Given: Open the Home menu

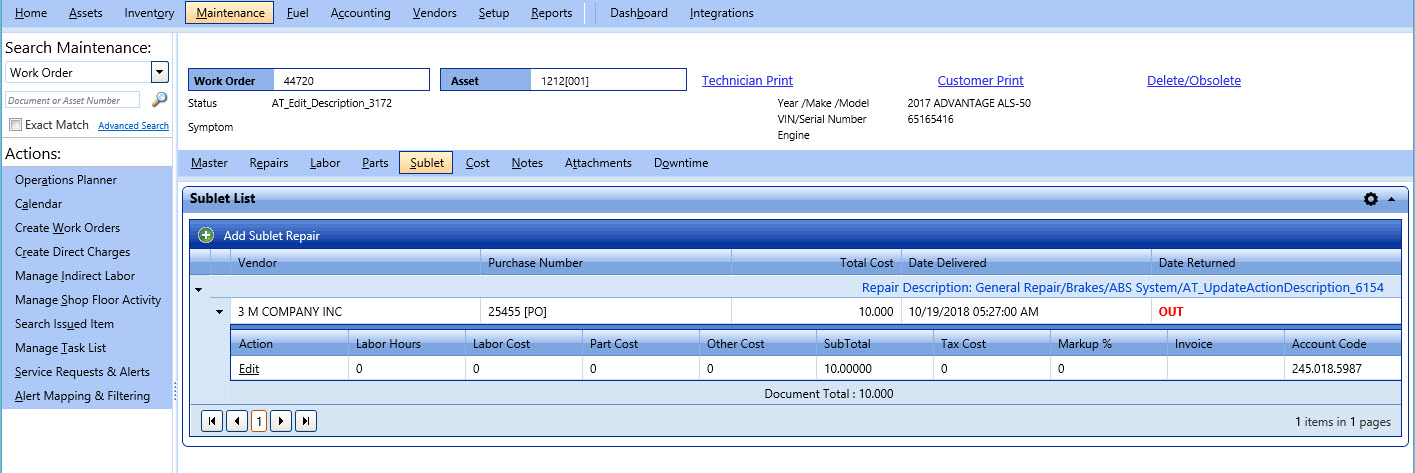Looking at the screenshot, I should [31, 13].
